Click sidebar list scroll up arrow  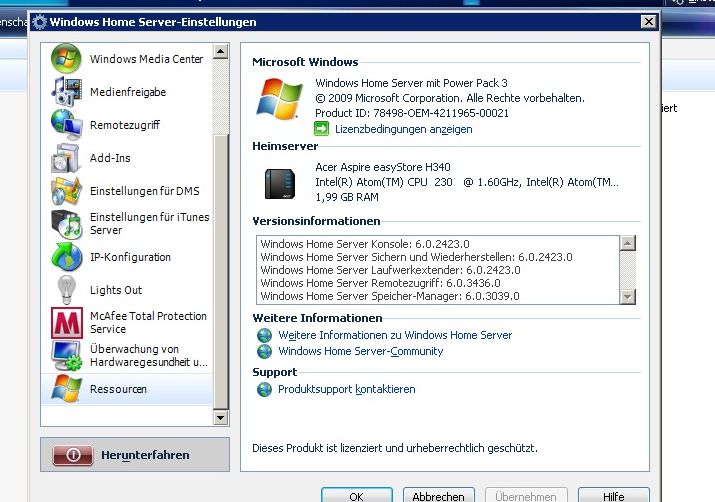(x=221, y=51)
